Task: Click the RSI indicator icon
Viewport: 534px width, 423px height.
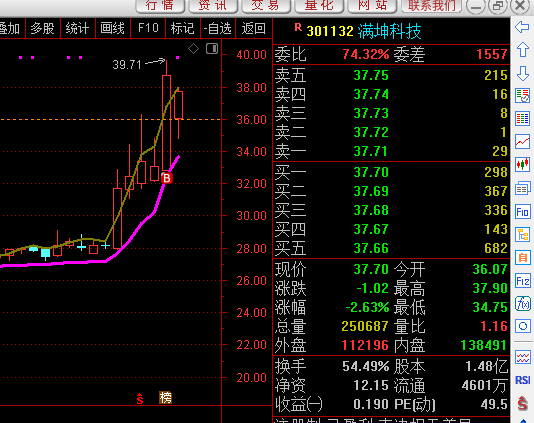Action: point(522,380)
